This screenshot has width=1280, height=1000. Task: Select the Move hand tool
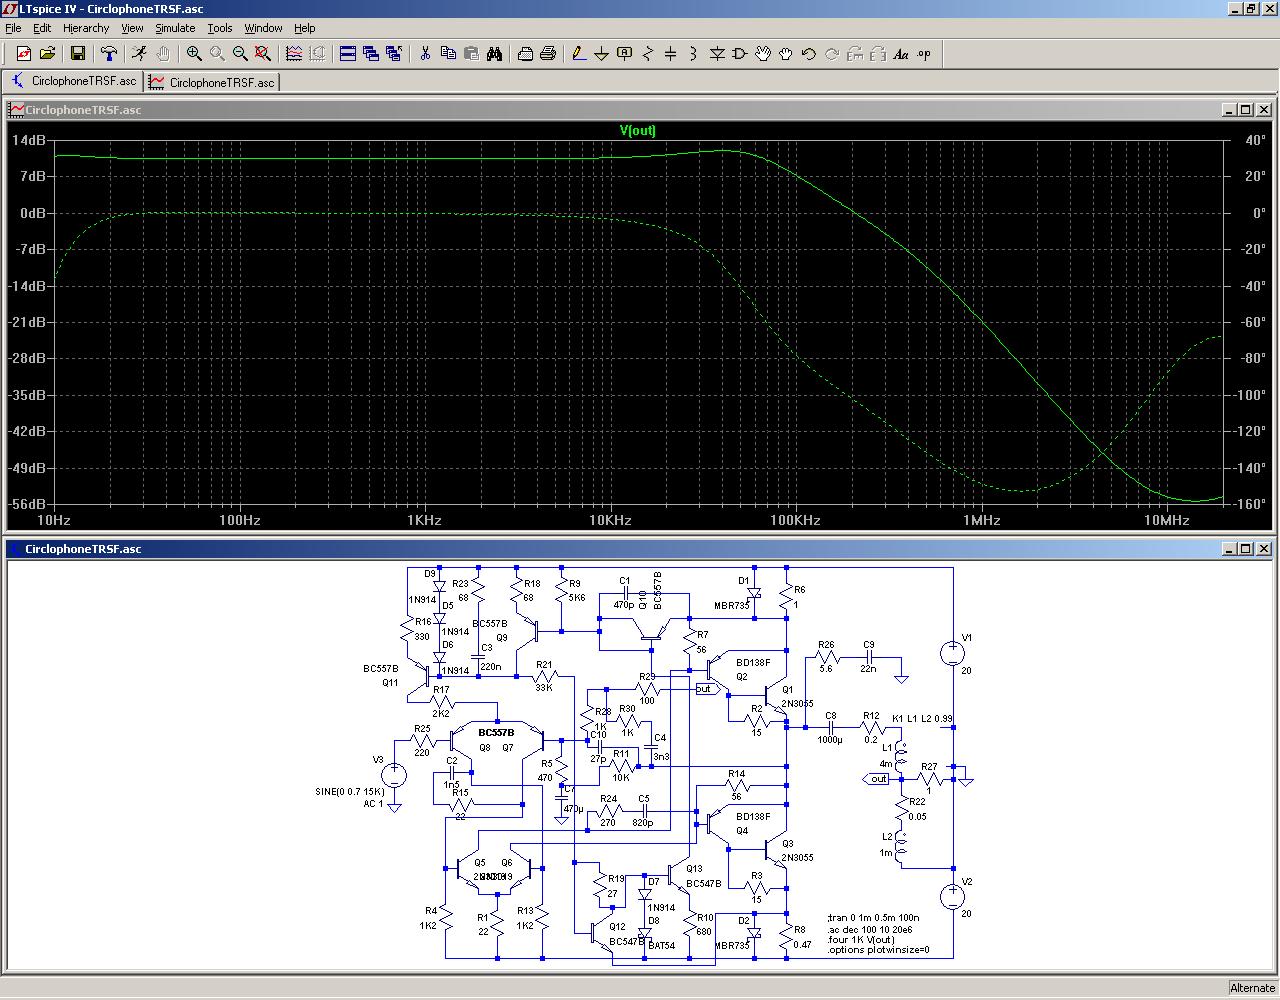(x=763, y=54)
